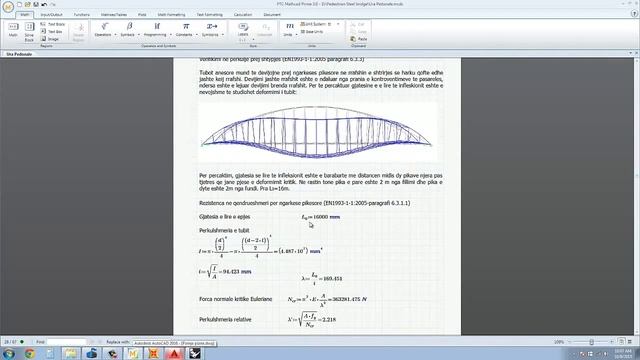Open the Windows Start button
The height and width of the screenshot is (360, 640).
[8, 353]
